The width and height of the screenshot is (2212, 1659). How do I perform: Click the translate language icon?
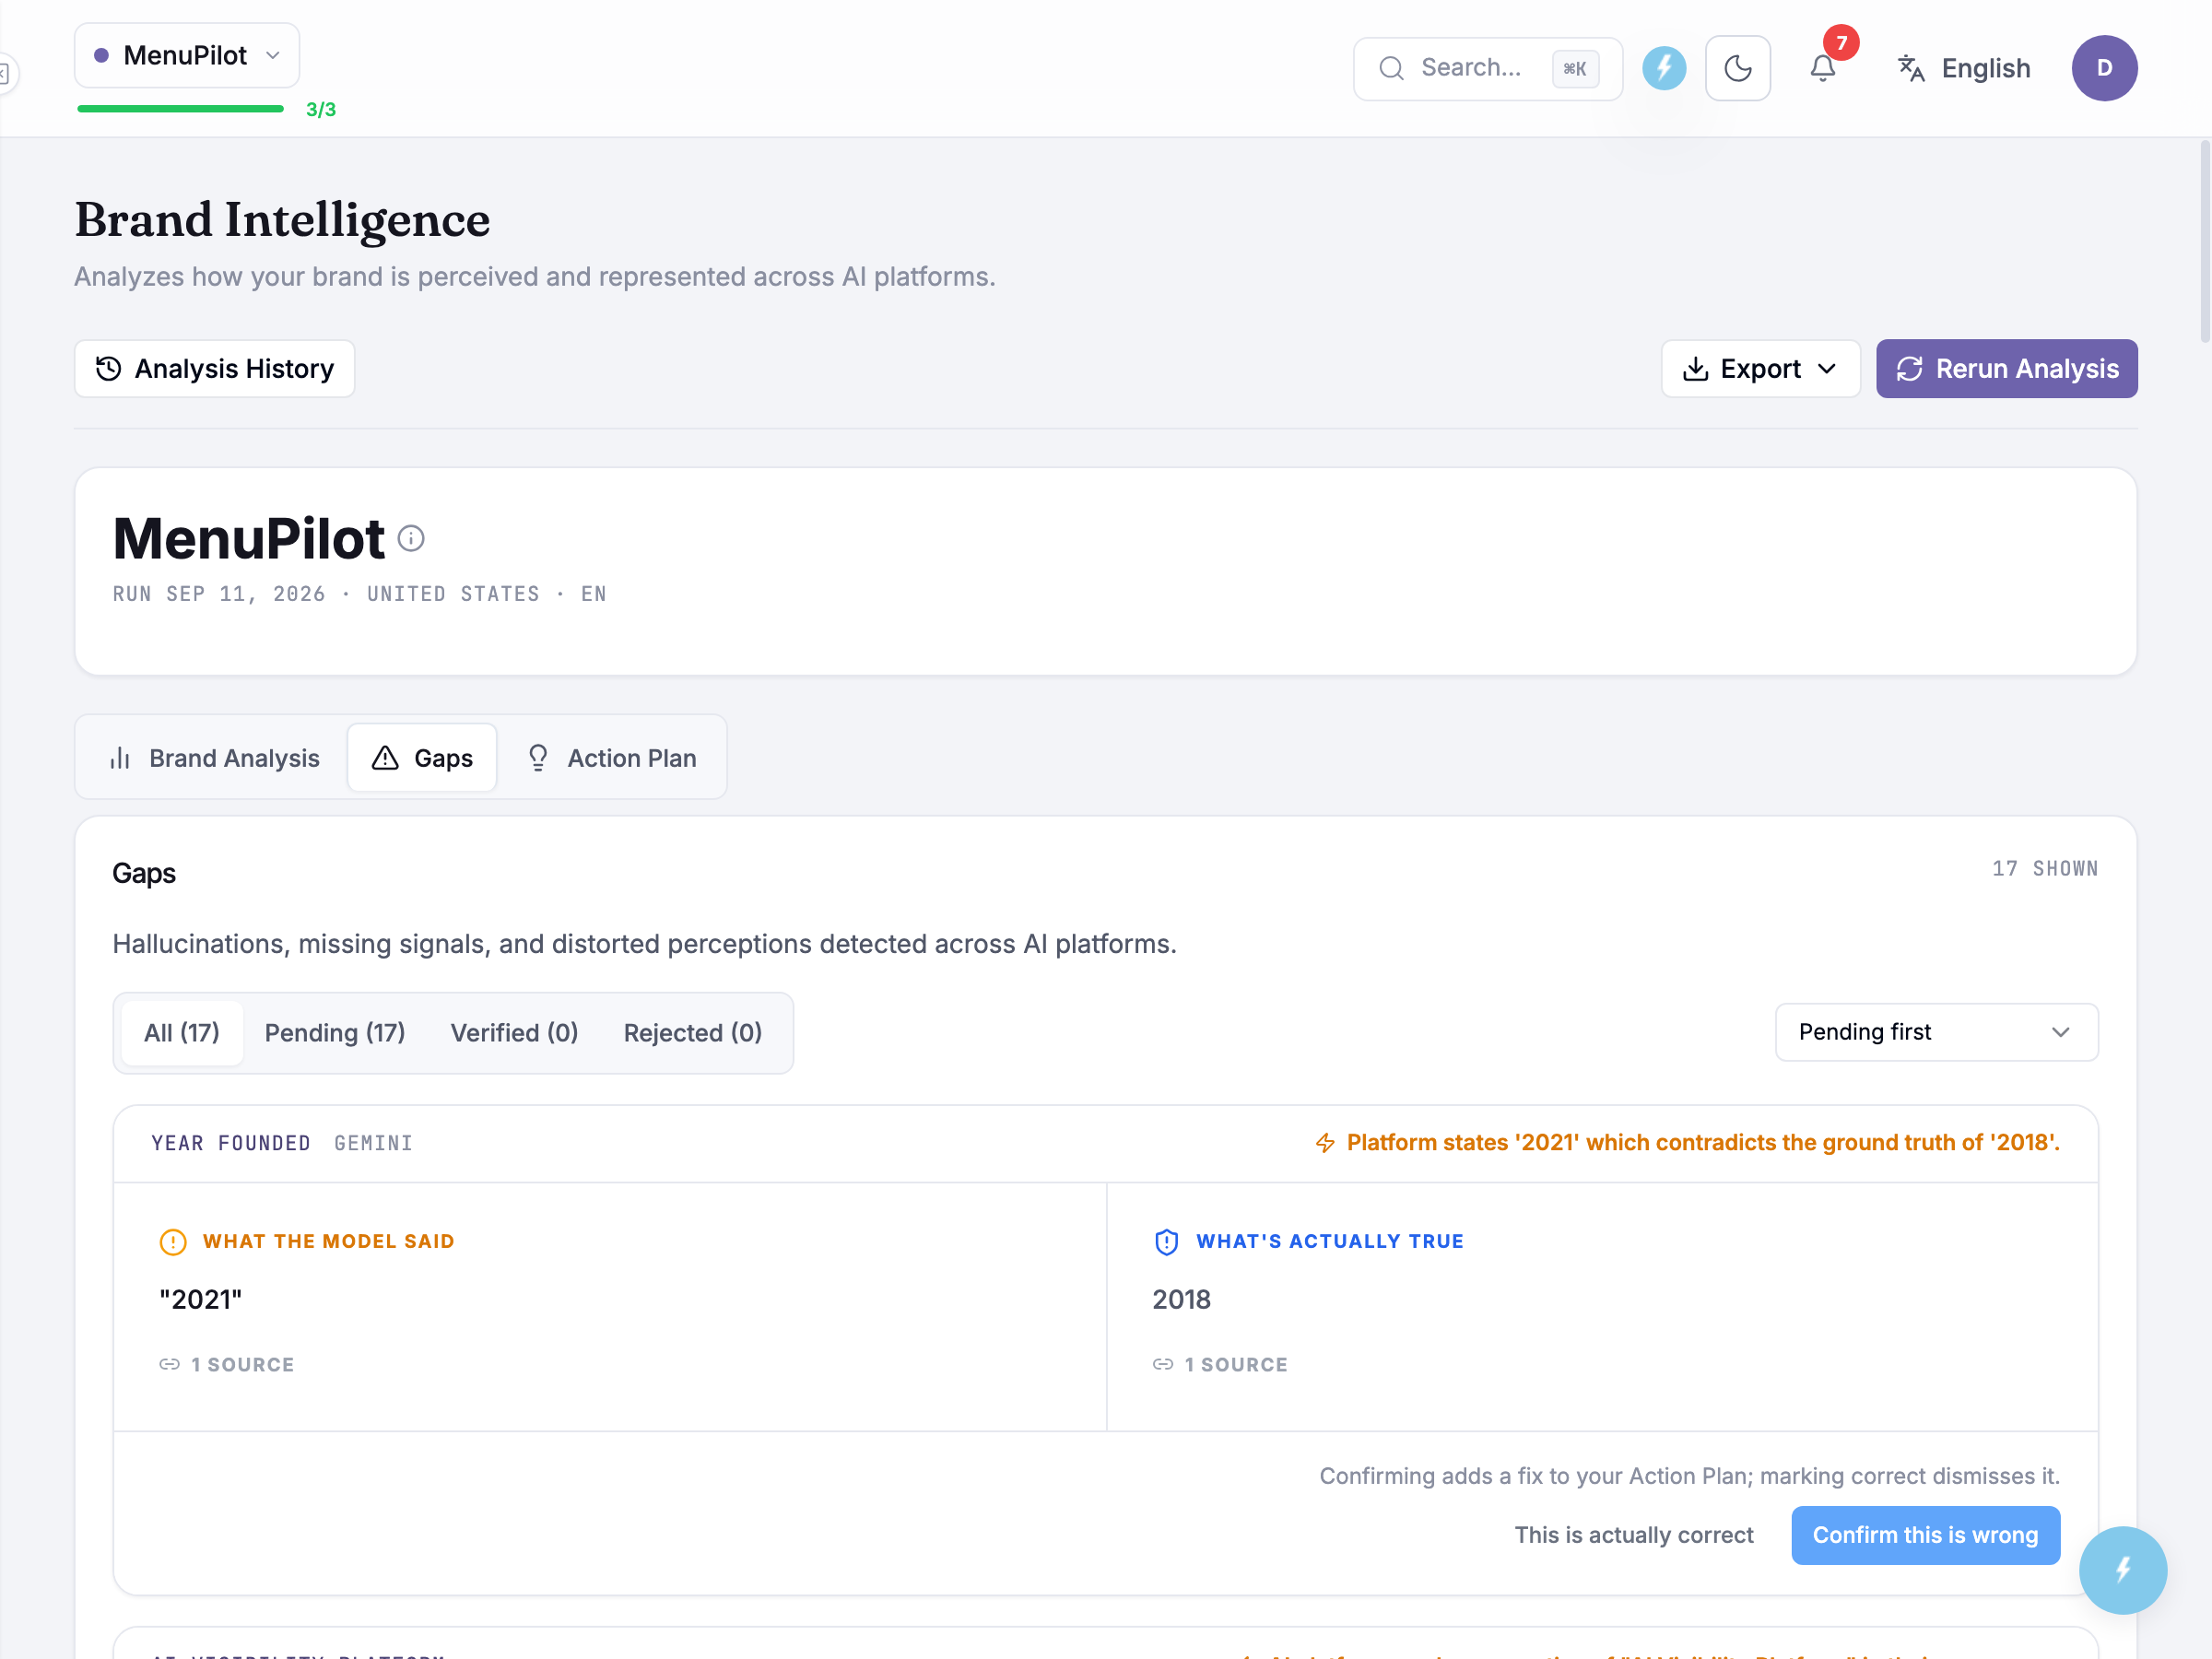[x=1911, y=68]
